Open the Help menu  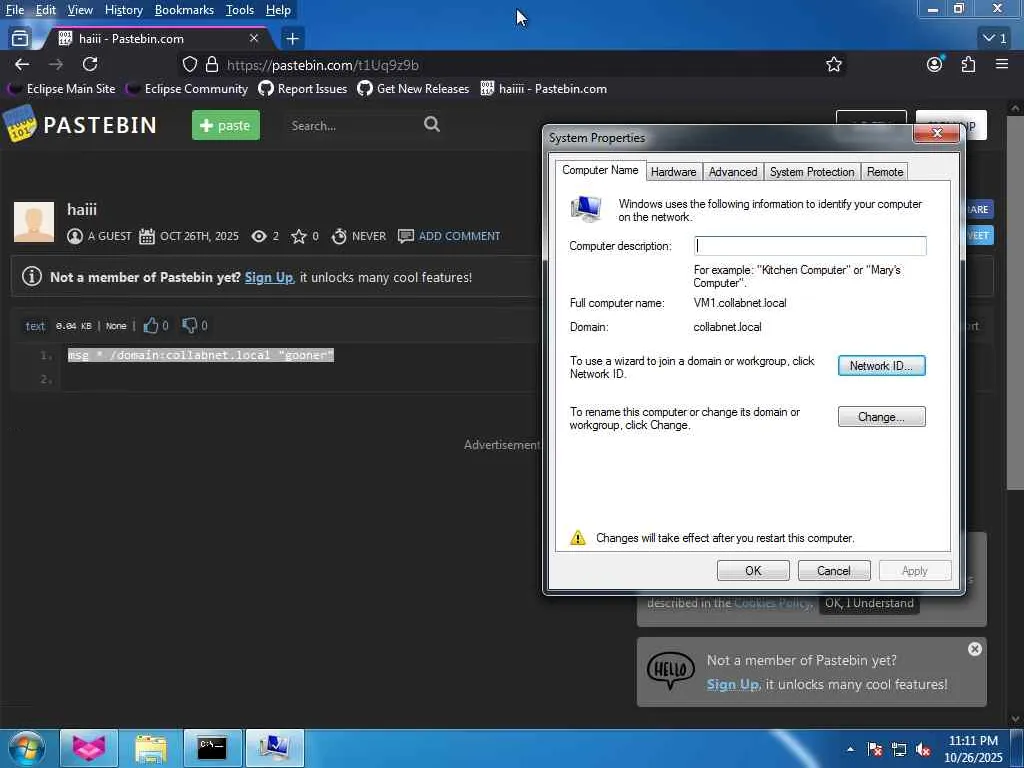278,10
